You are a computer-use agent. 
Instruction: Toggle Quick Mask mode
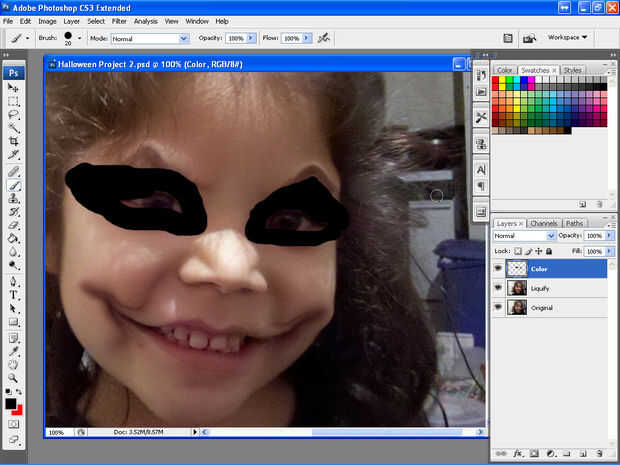(x=13, y=424)
